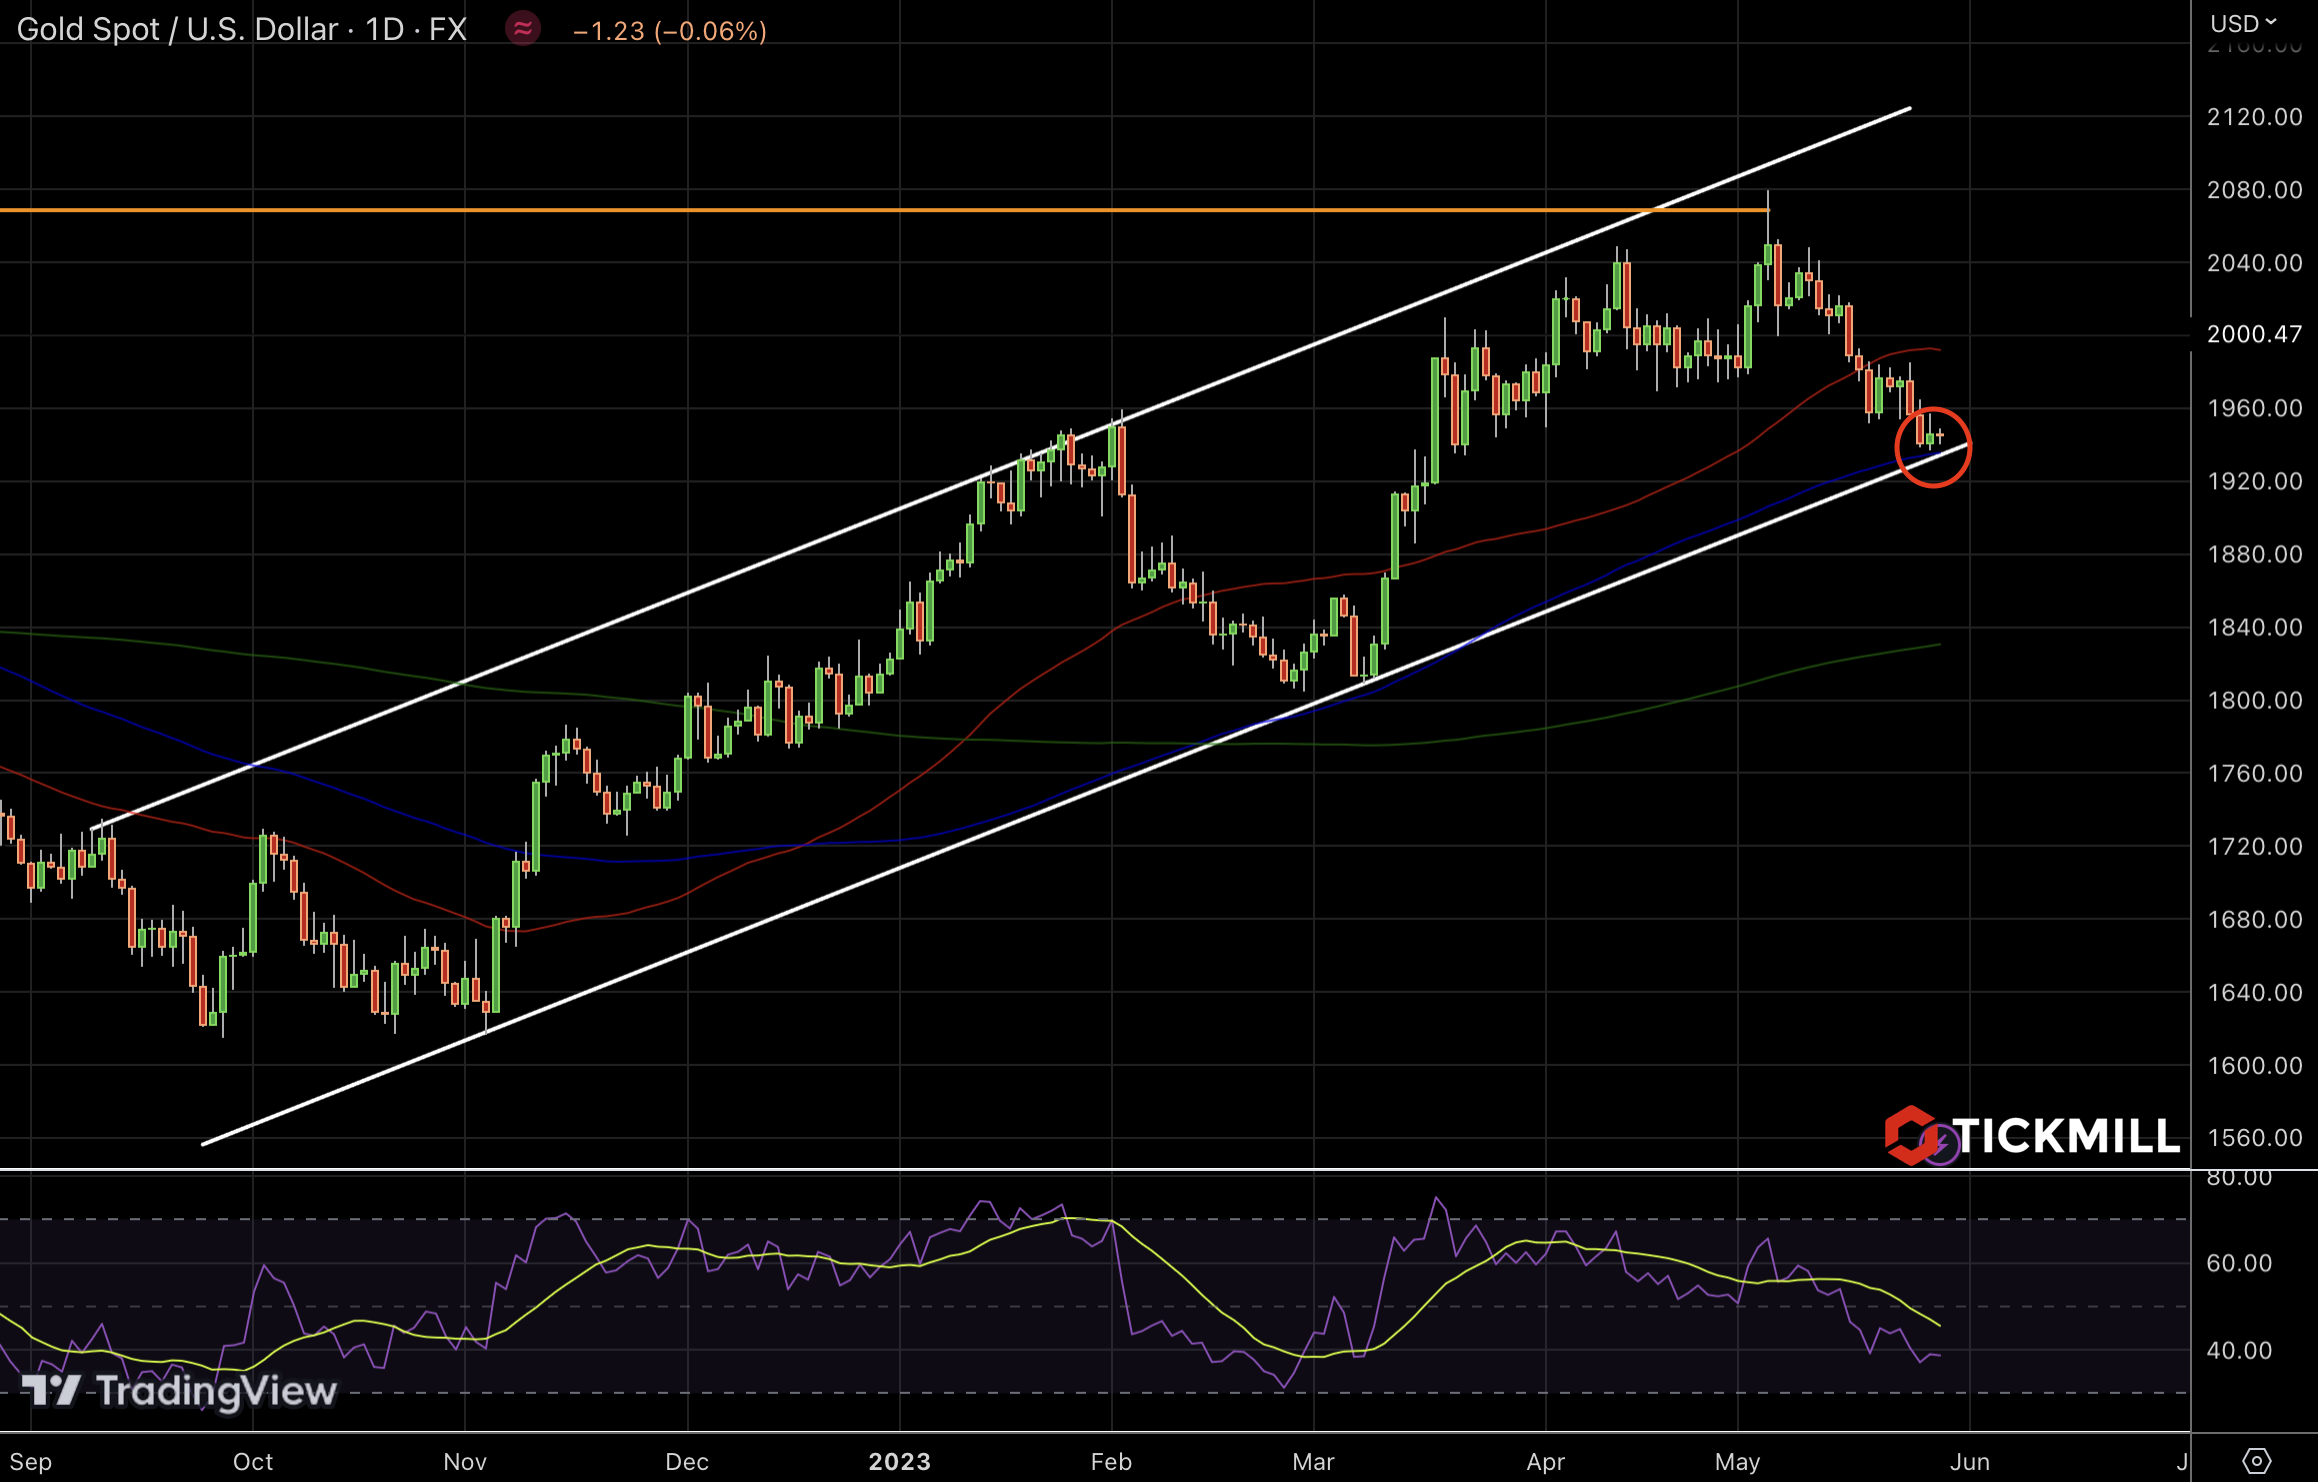Click the TICKMILL brand text
This screenshot has height=1482, width=2318.
[2065, 1136]
